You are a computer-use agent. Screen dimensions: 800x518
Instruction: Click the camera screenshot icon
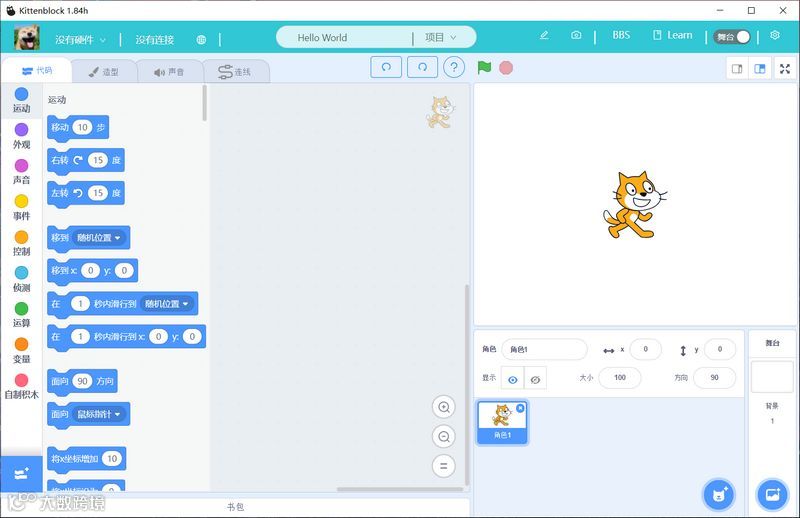point(576,35)
